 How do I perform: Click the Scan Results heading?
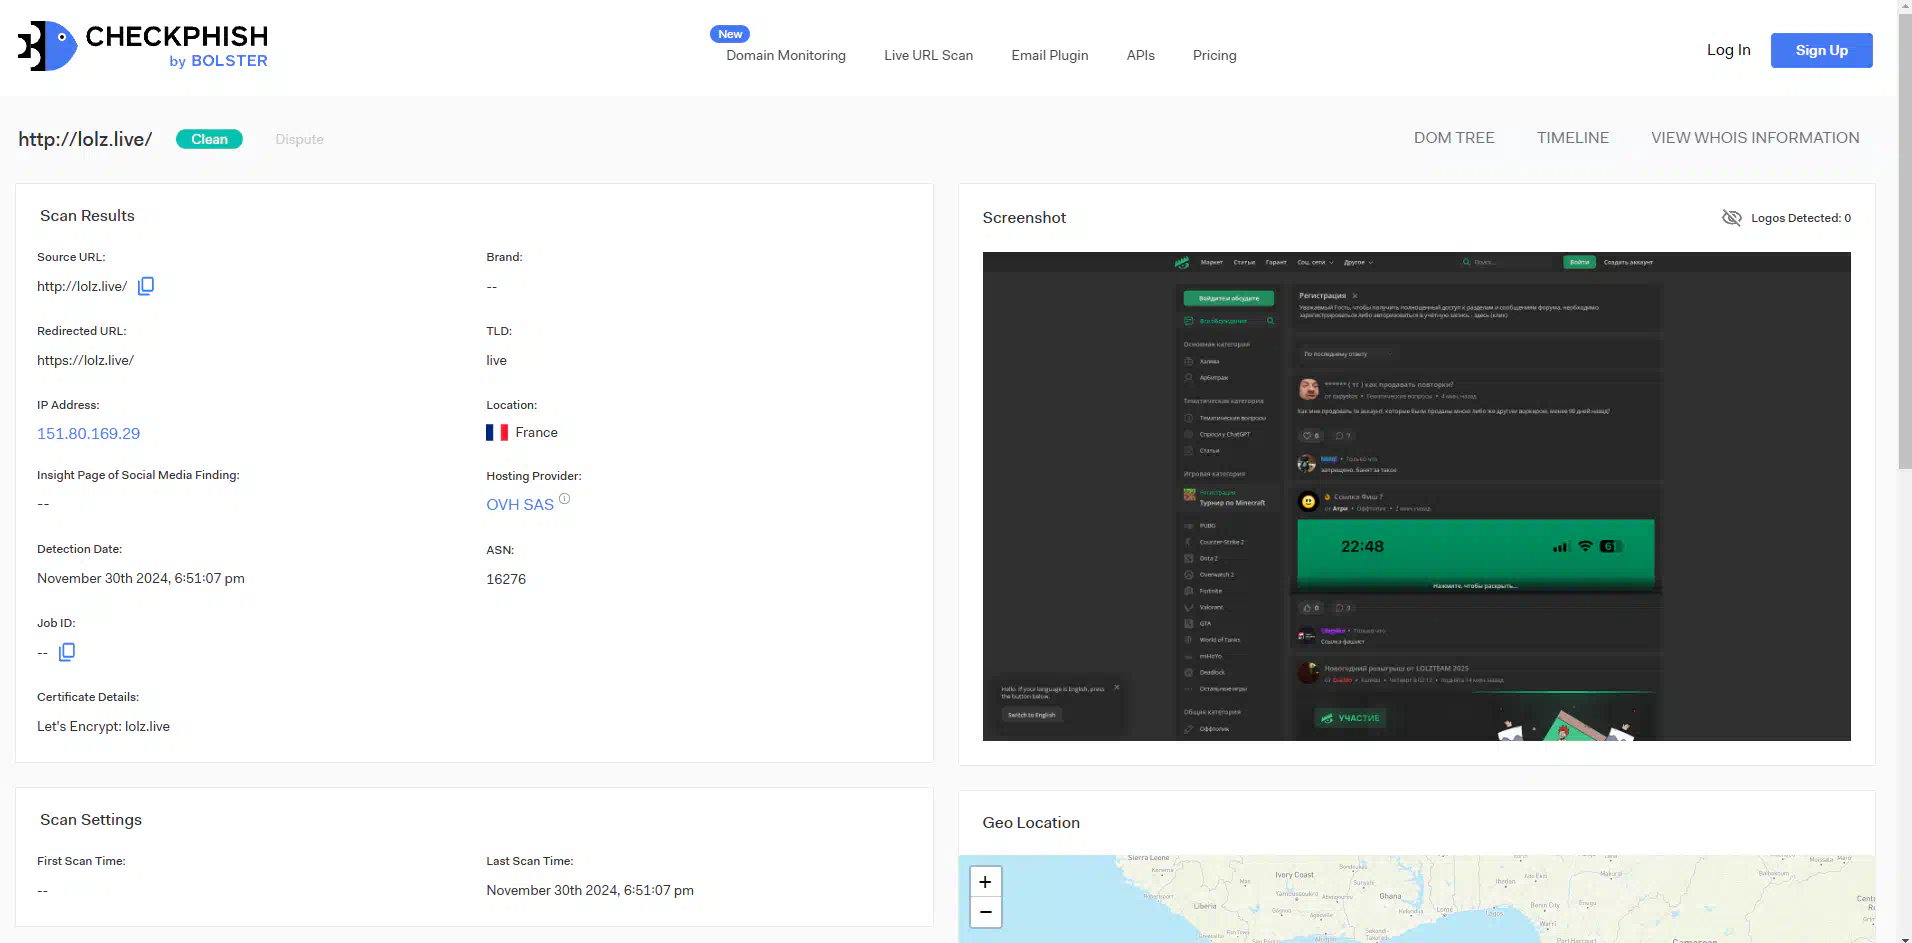[87, 216]
